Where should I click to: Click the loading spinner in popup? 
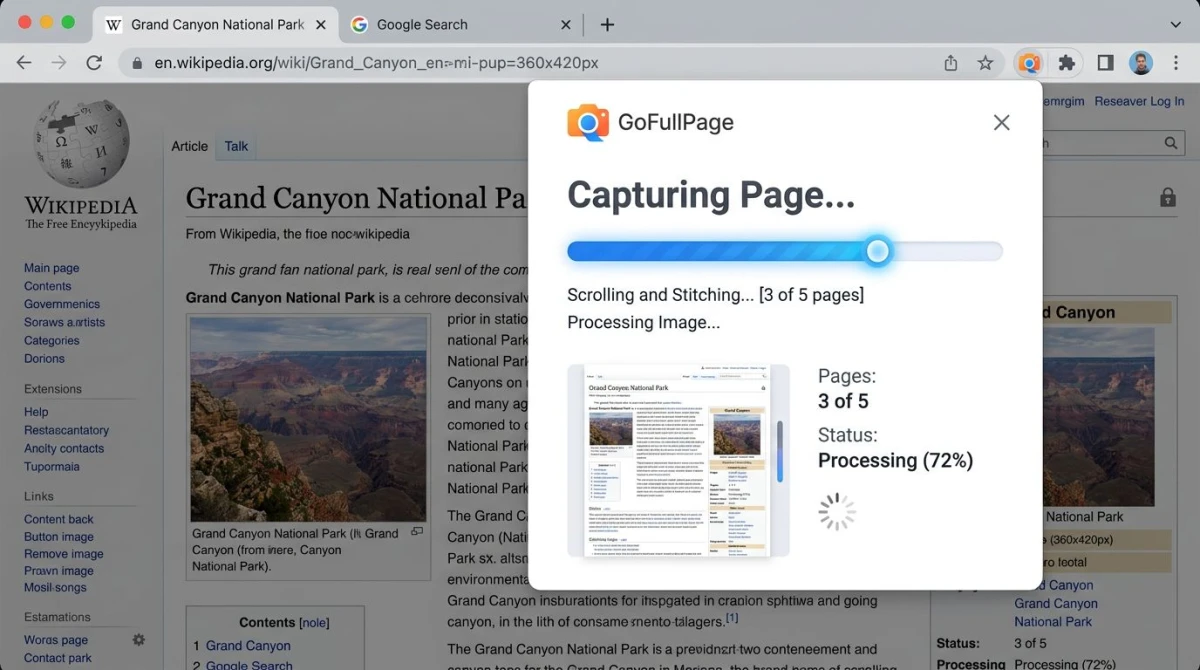[x=837, y=511]
